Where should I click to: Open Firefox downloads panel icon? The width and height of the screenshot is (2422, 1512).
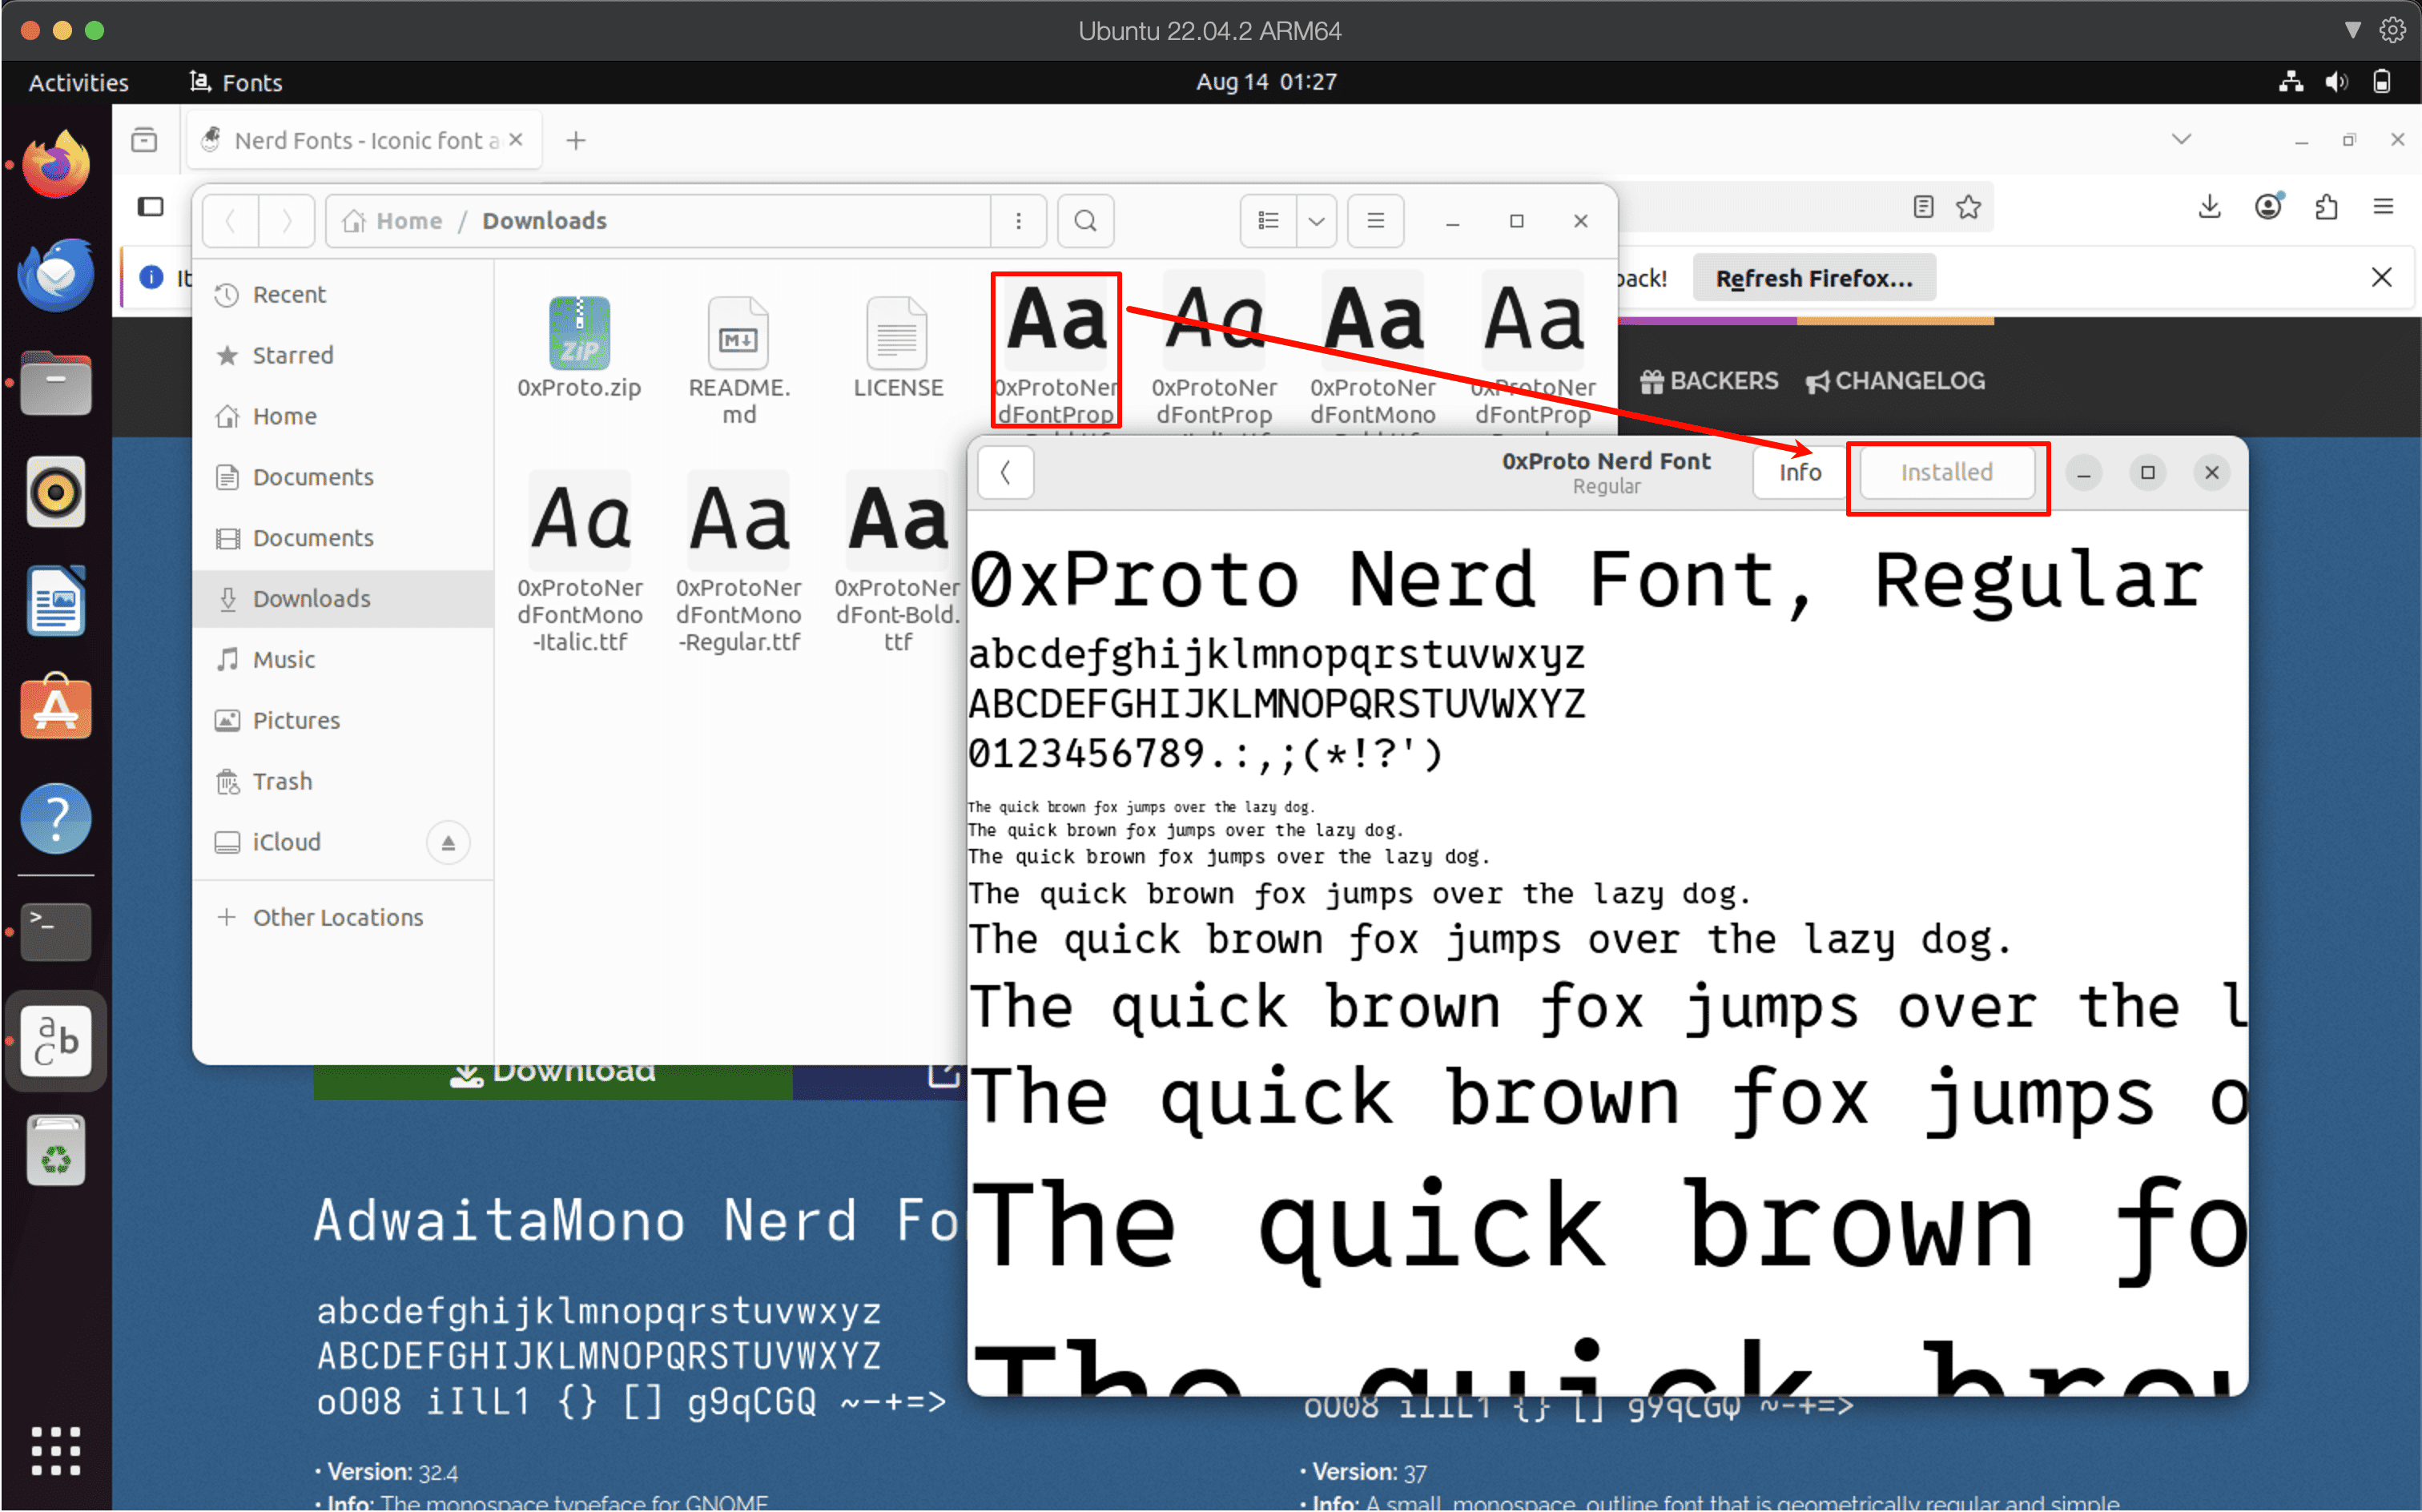2209,207
